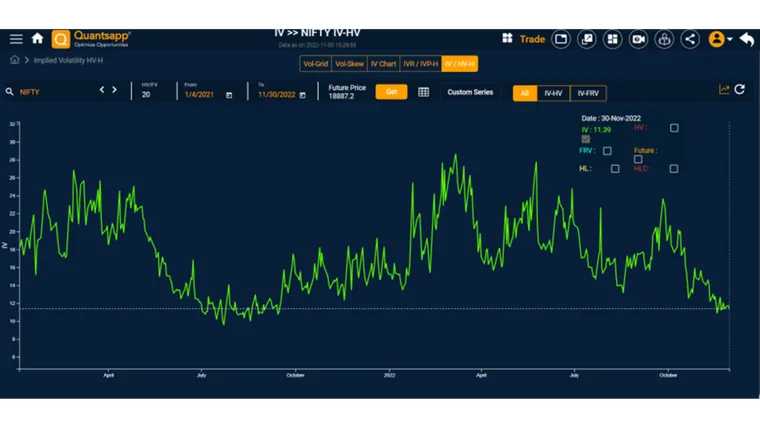
Task: Select the IV-HV filter
Action: pos(553,93)
